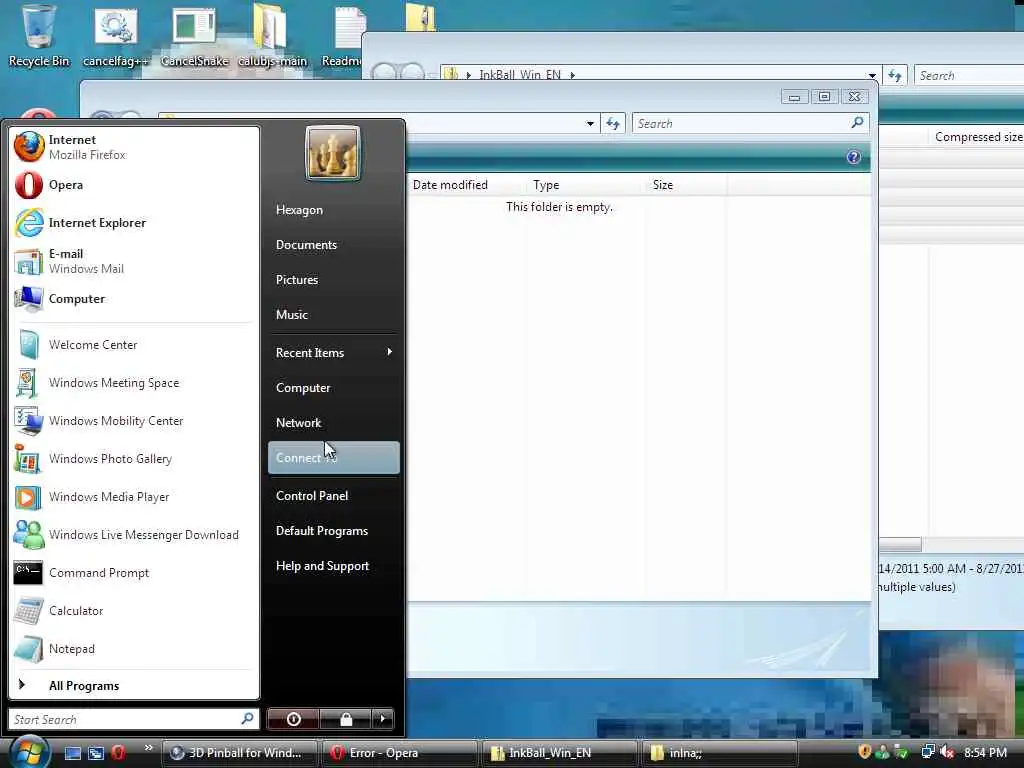Open the cancelfag++ desktop shortcut
The height and width of the screenshot is (768, 1024).
point(116,35)
